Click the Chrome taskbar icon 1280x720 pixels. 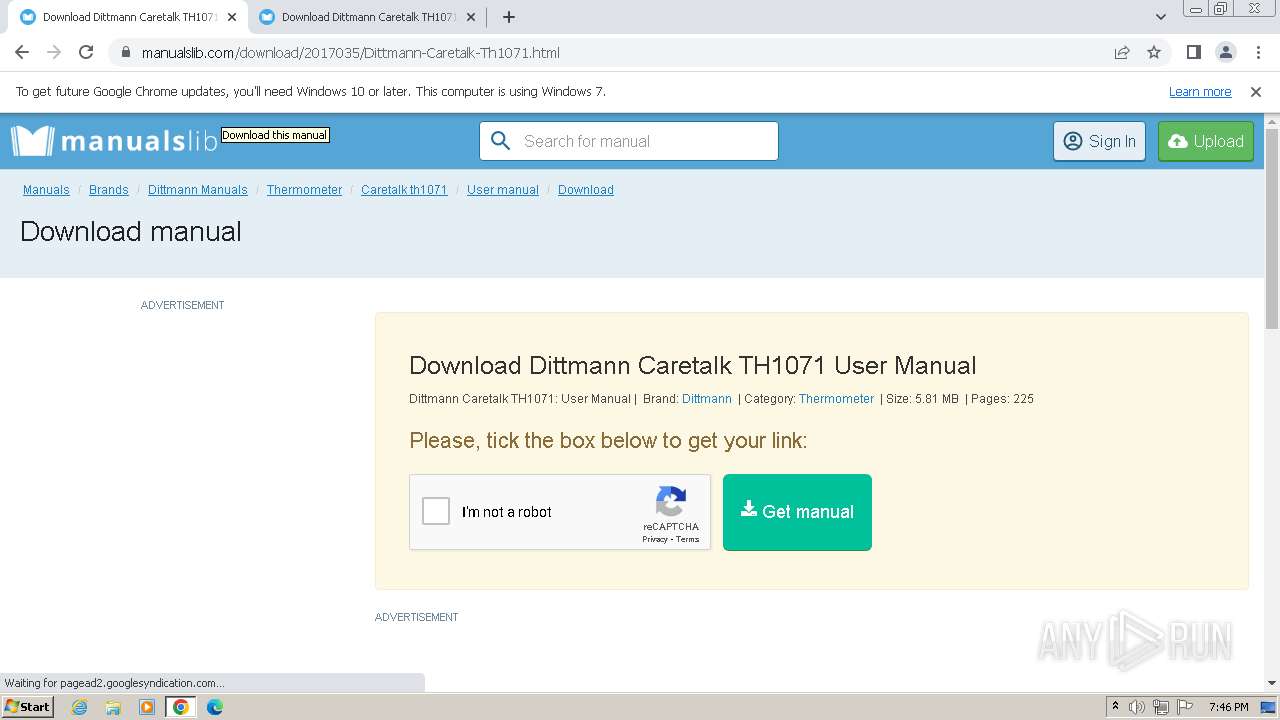point(181,707)
